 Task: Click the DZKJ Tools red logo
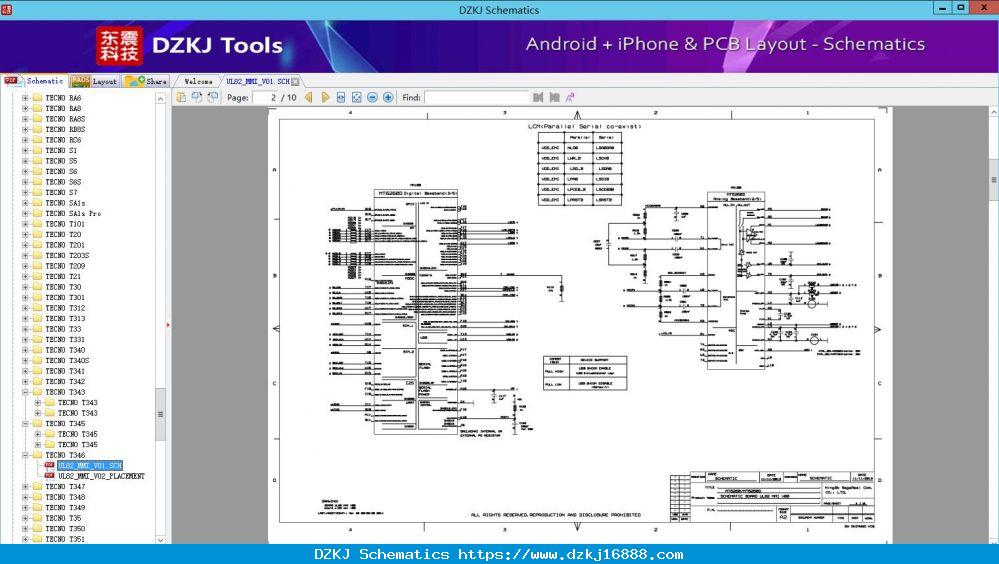[119, 45]
